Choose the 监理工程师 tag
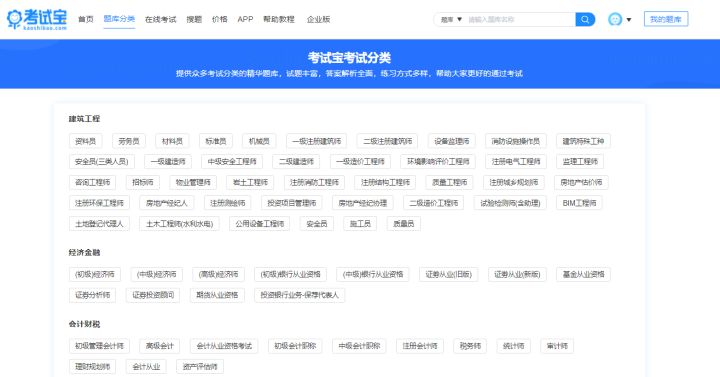Viewport: 720px width, 377px height. (580, 162)
